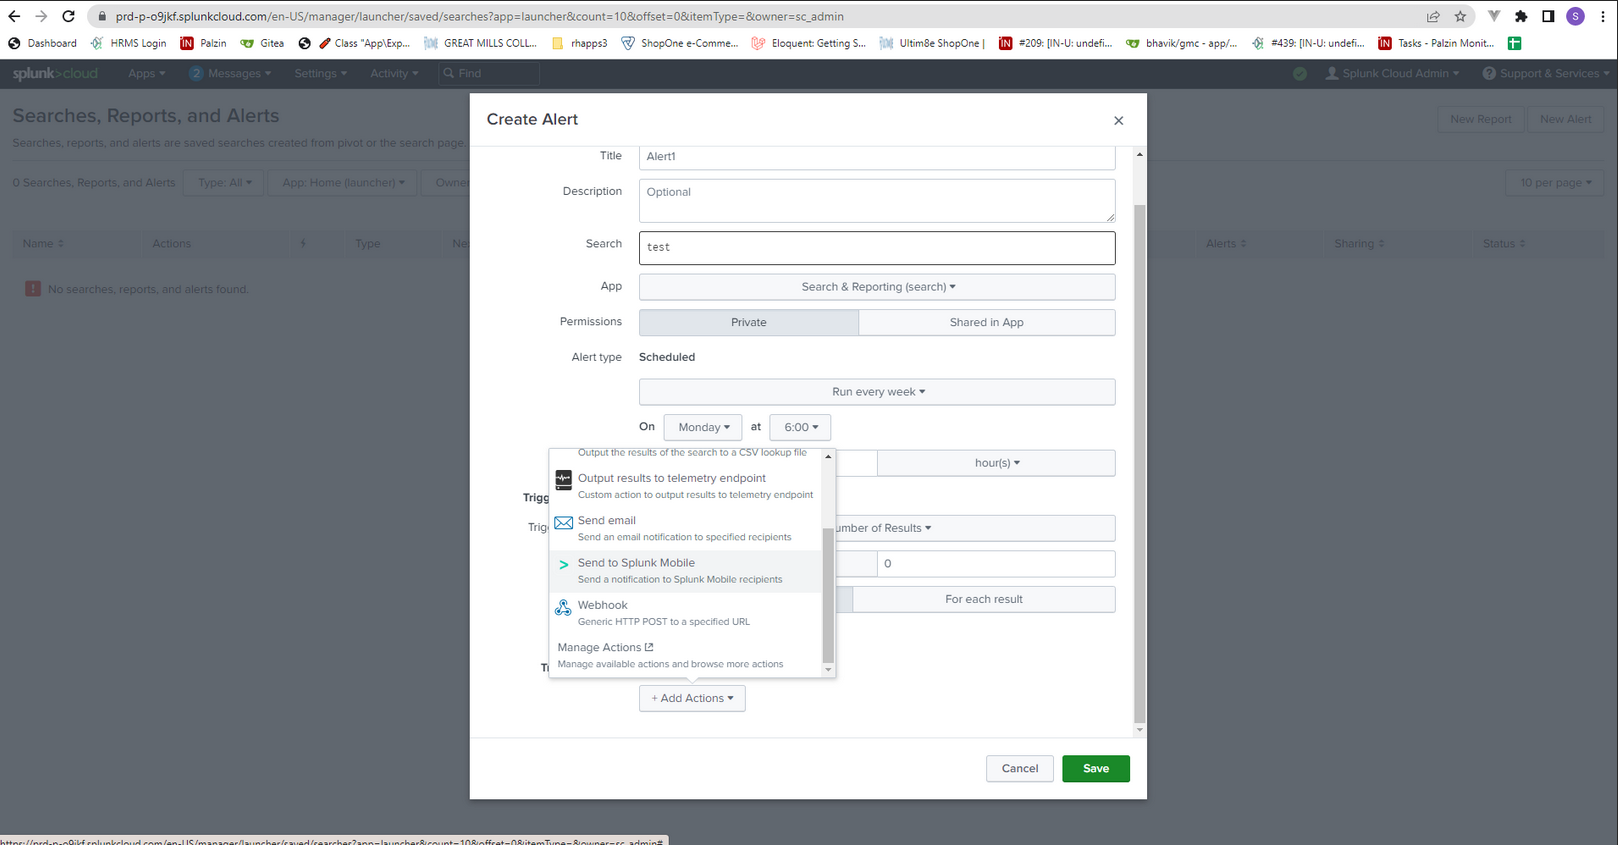The width and height of the screenshot is (1618, 845).
Task: Toggle browser side panel icon
Action: pos(1548,16)
